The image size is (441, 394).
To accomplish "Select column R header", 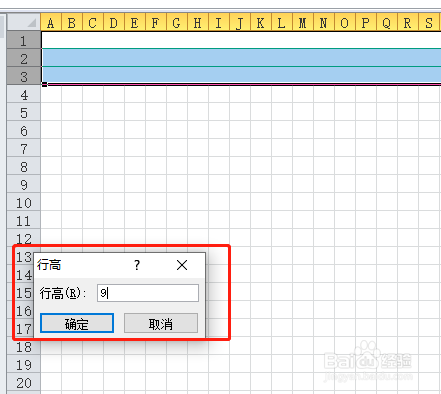I will pyautogui.click(x=408, y=23).
